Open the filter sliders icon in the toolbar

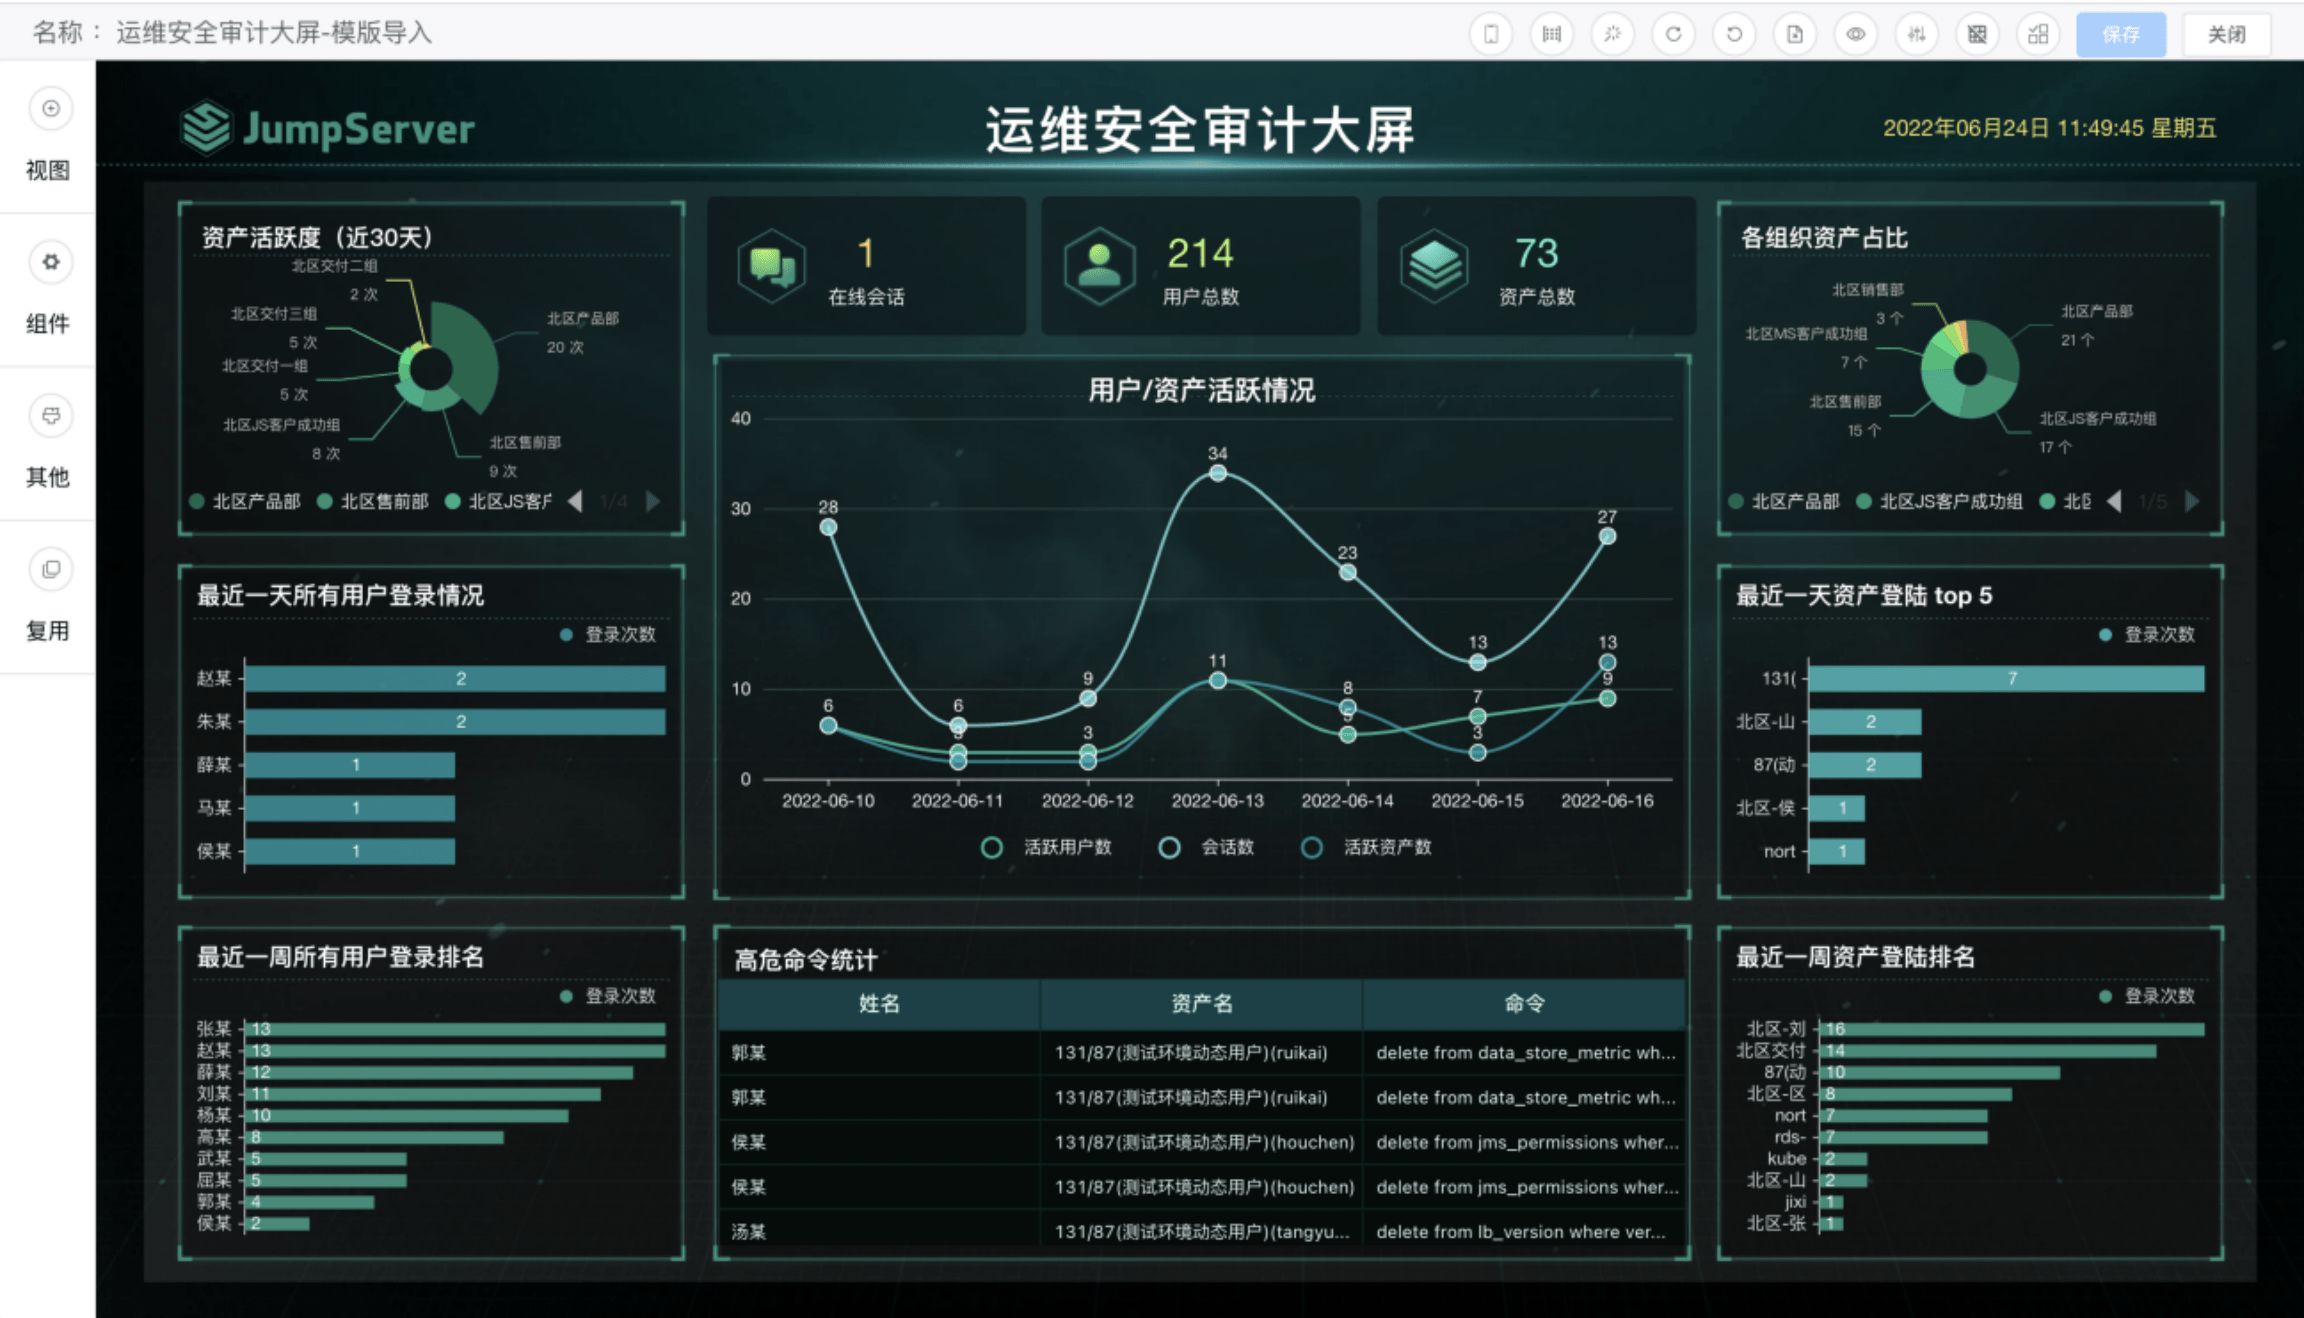tap(1916, 33)
